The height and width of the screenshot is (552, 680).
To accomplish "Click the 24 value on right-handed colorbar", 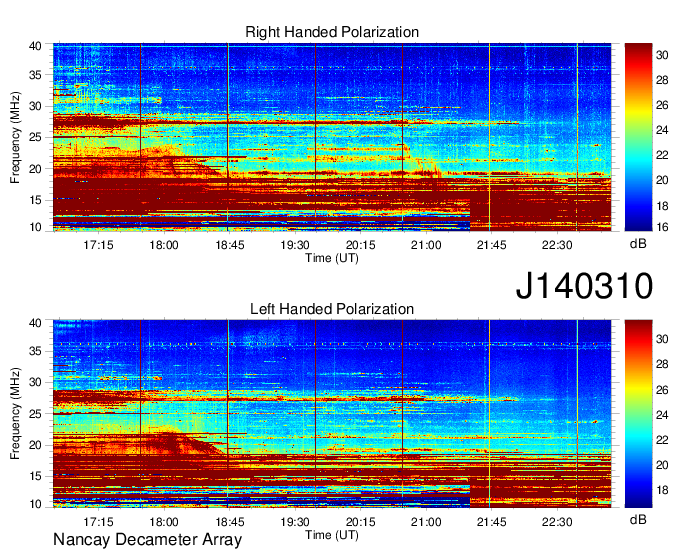I will coord(662,130).
